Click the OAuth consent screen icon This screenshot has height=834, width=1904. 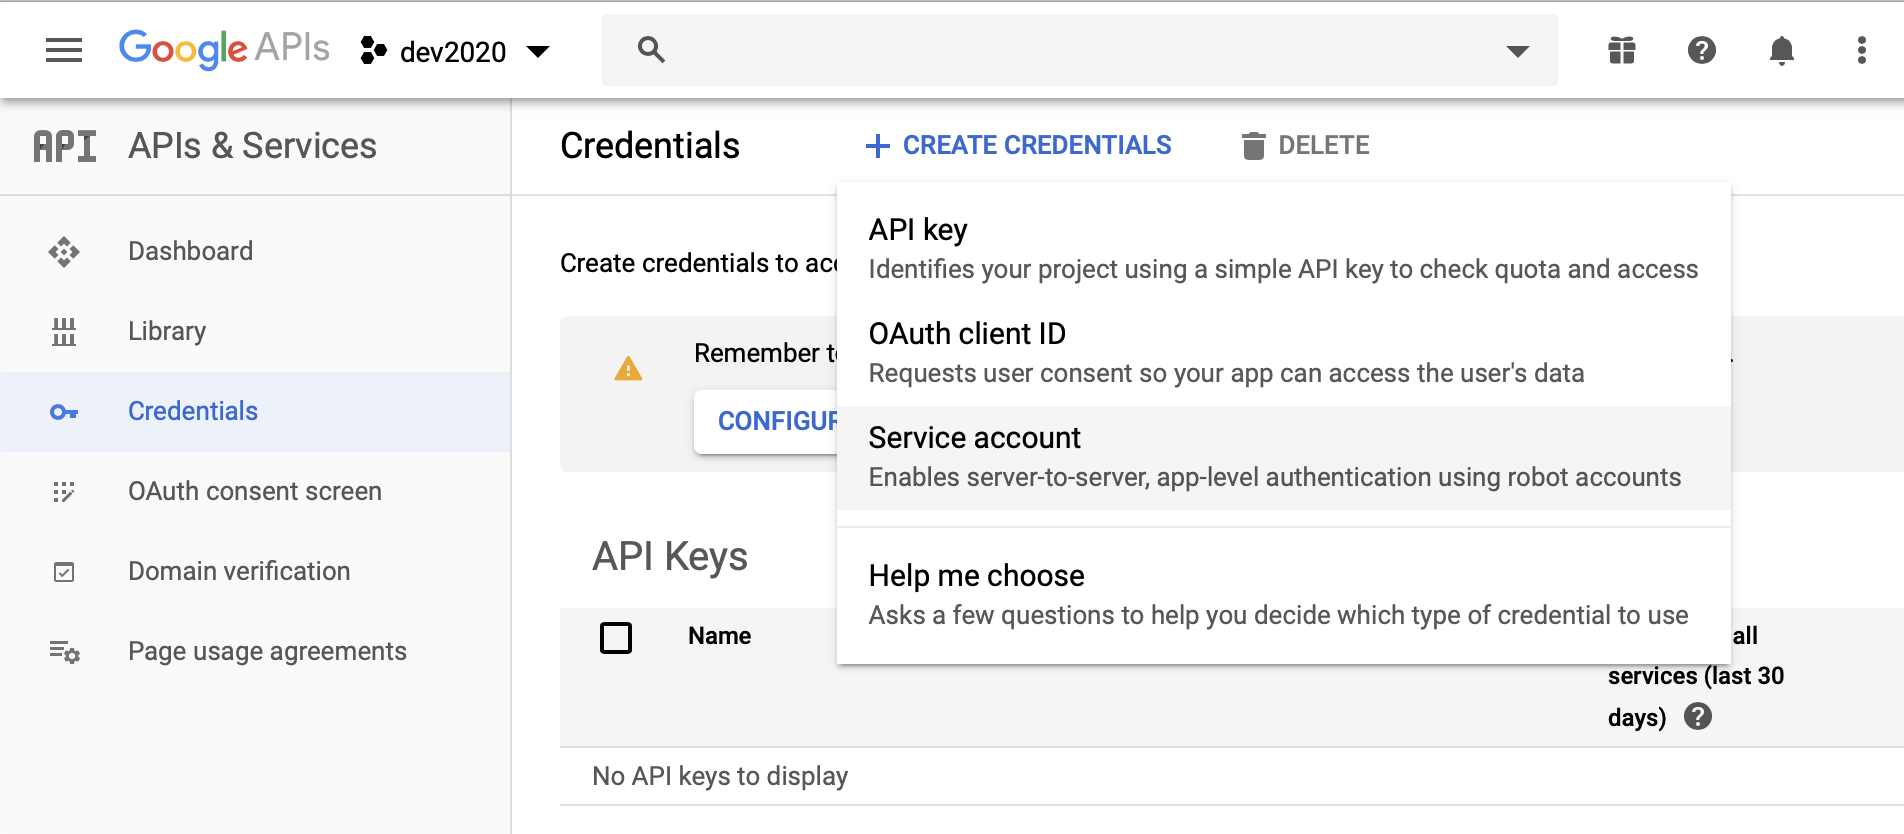(x=64, y=492)
